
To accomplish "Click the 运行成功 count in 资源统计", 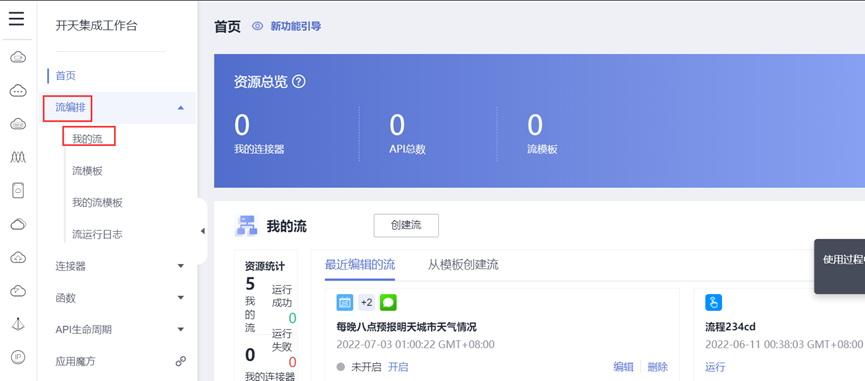I will pyautogui.click(x=292, y=318).
